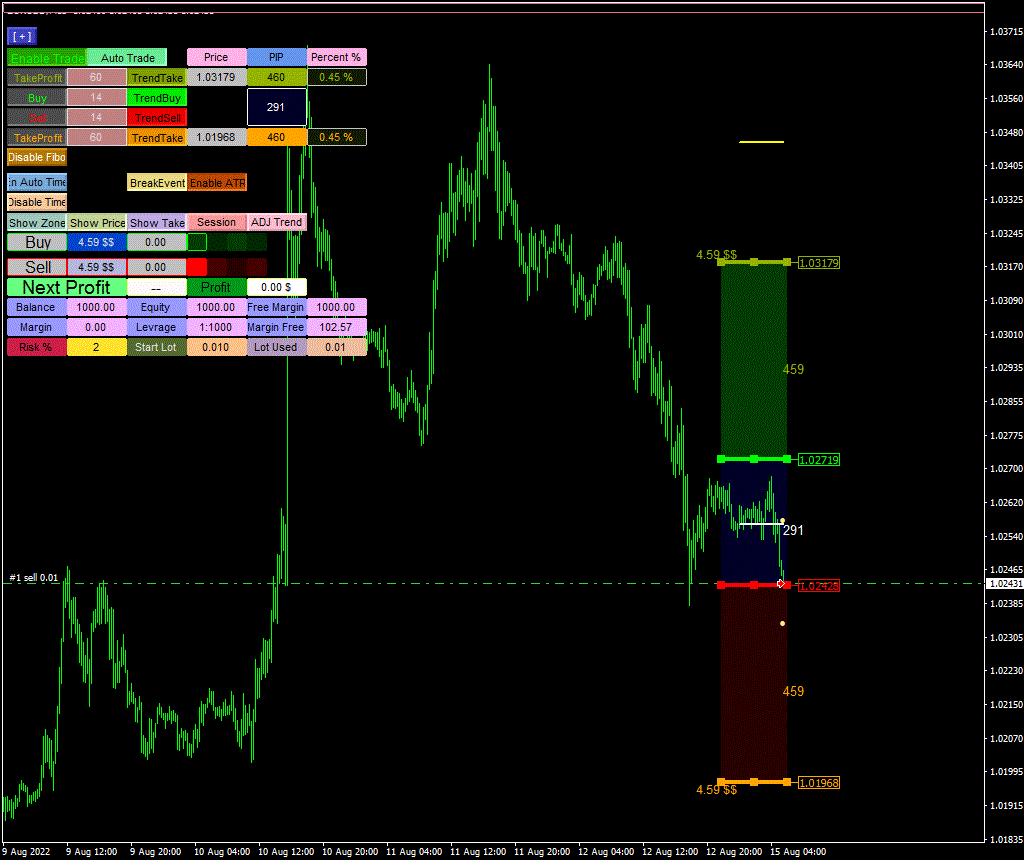Viewport: 1024px width, 860px height.
Task: Select the orange 1.01968 take-profit label on chart
Action: (819, 783)
